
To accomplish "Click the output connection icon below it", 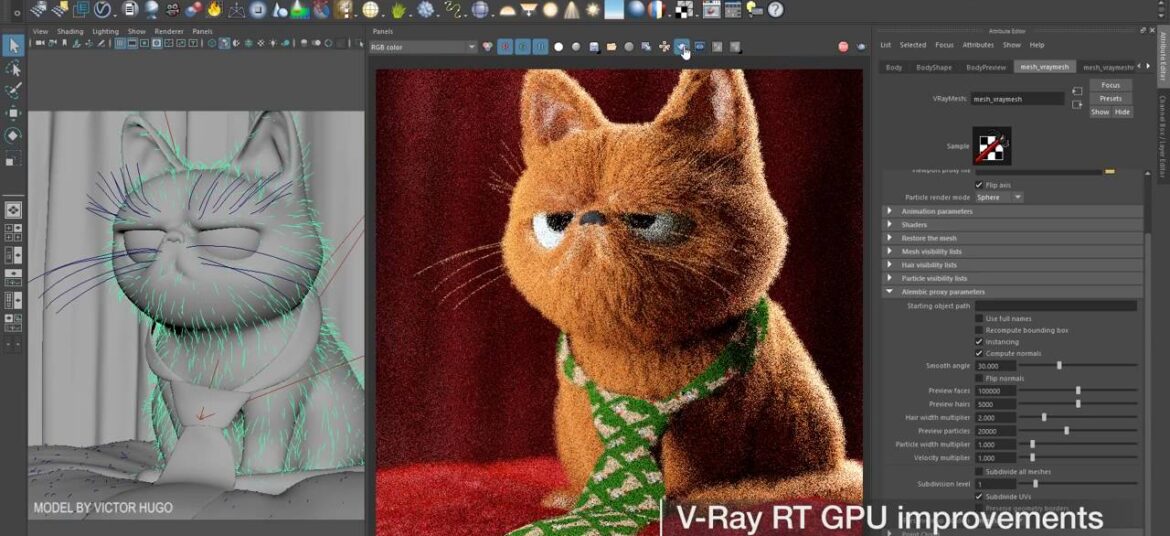I will point(1077,105).
